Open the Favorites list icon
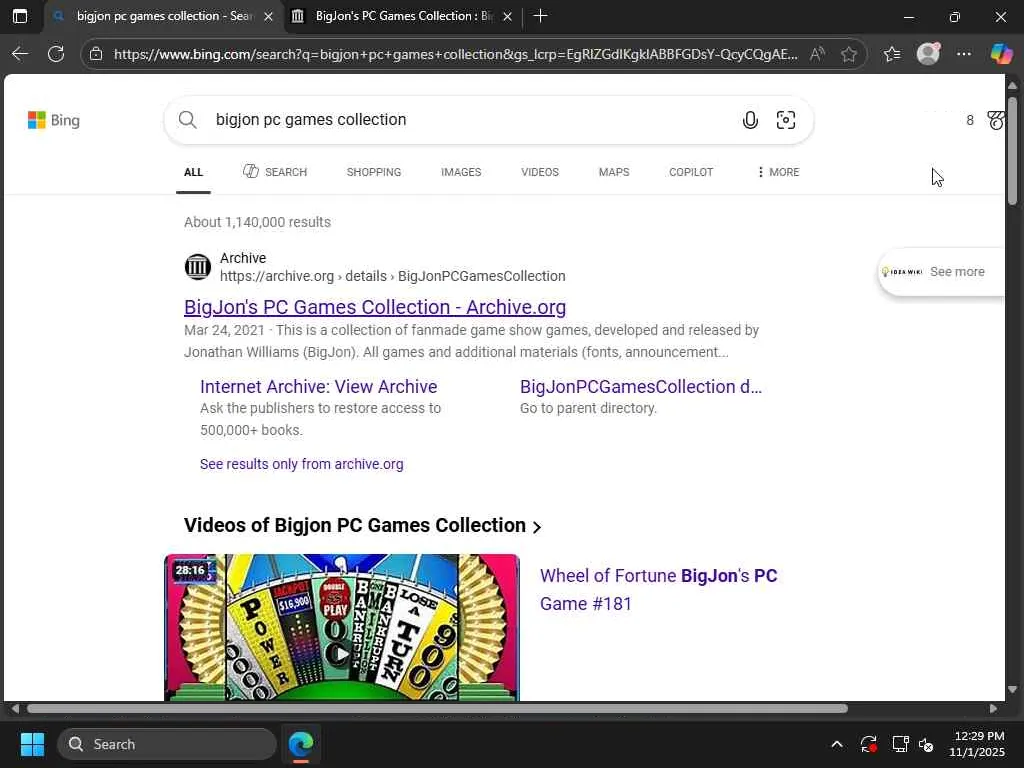This screenshot has height=768, width=1024. pos(892,54)
